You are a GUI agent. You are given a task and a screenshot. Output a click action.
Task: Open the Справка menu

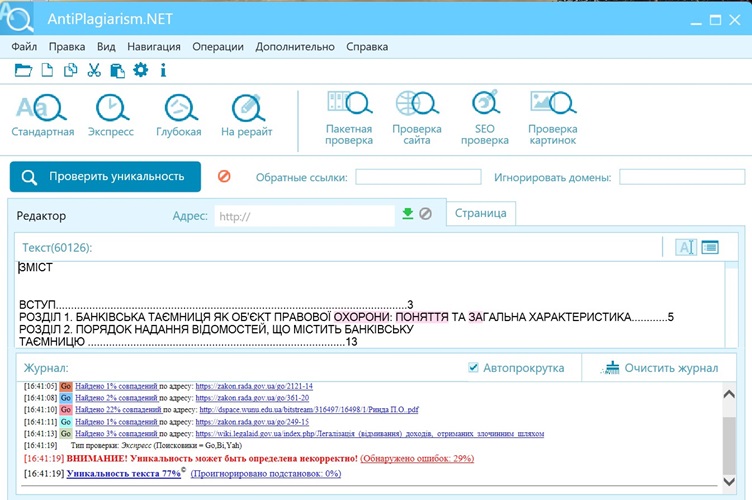pos(367,47)
